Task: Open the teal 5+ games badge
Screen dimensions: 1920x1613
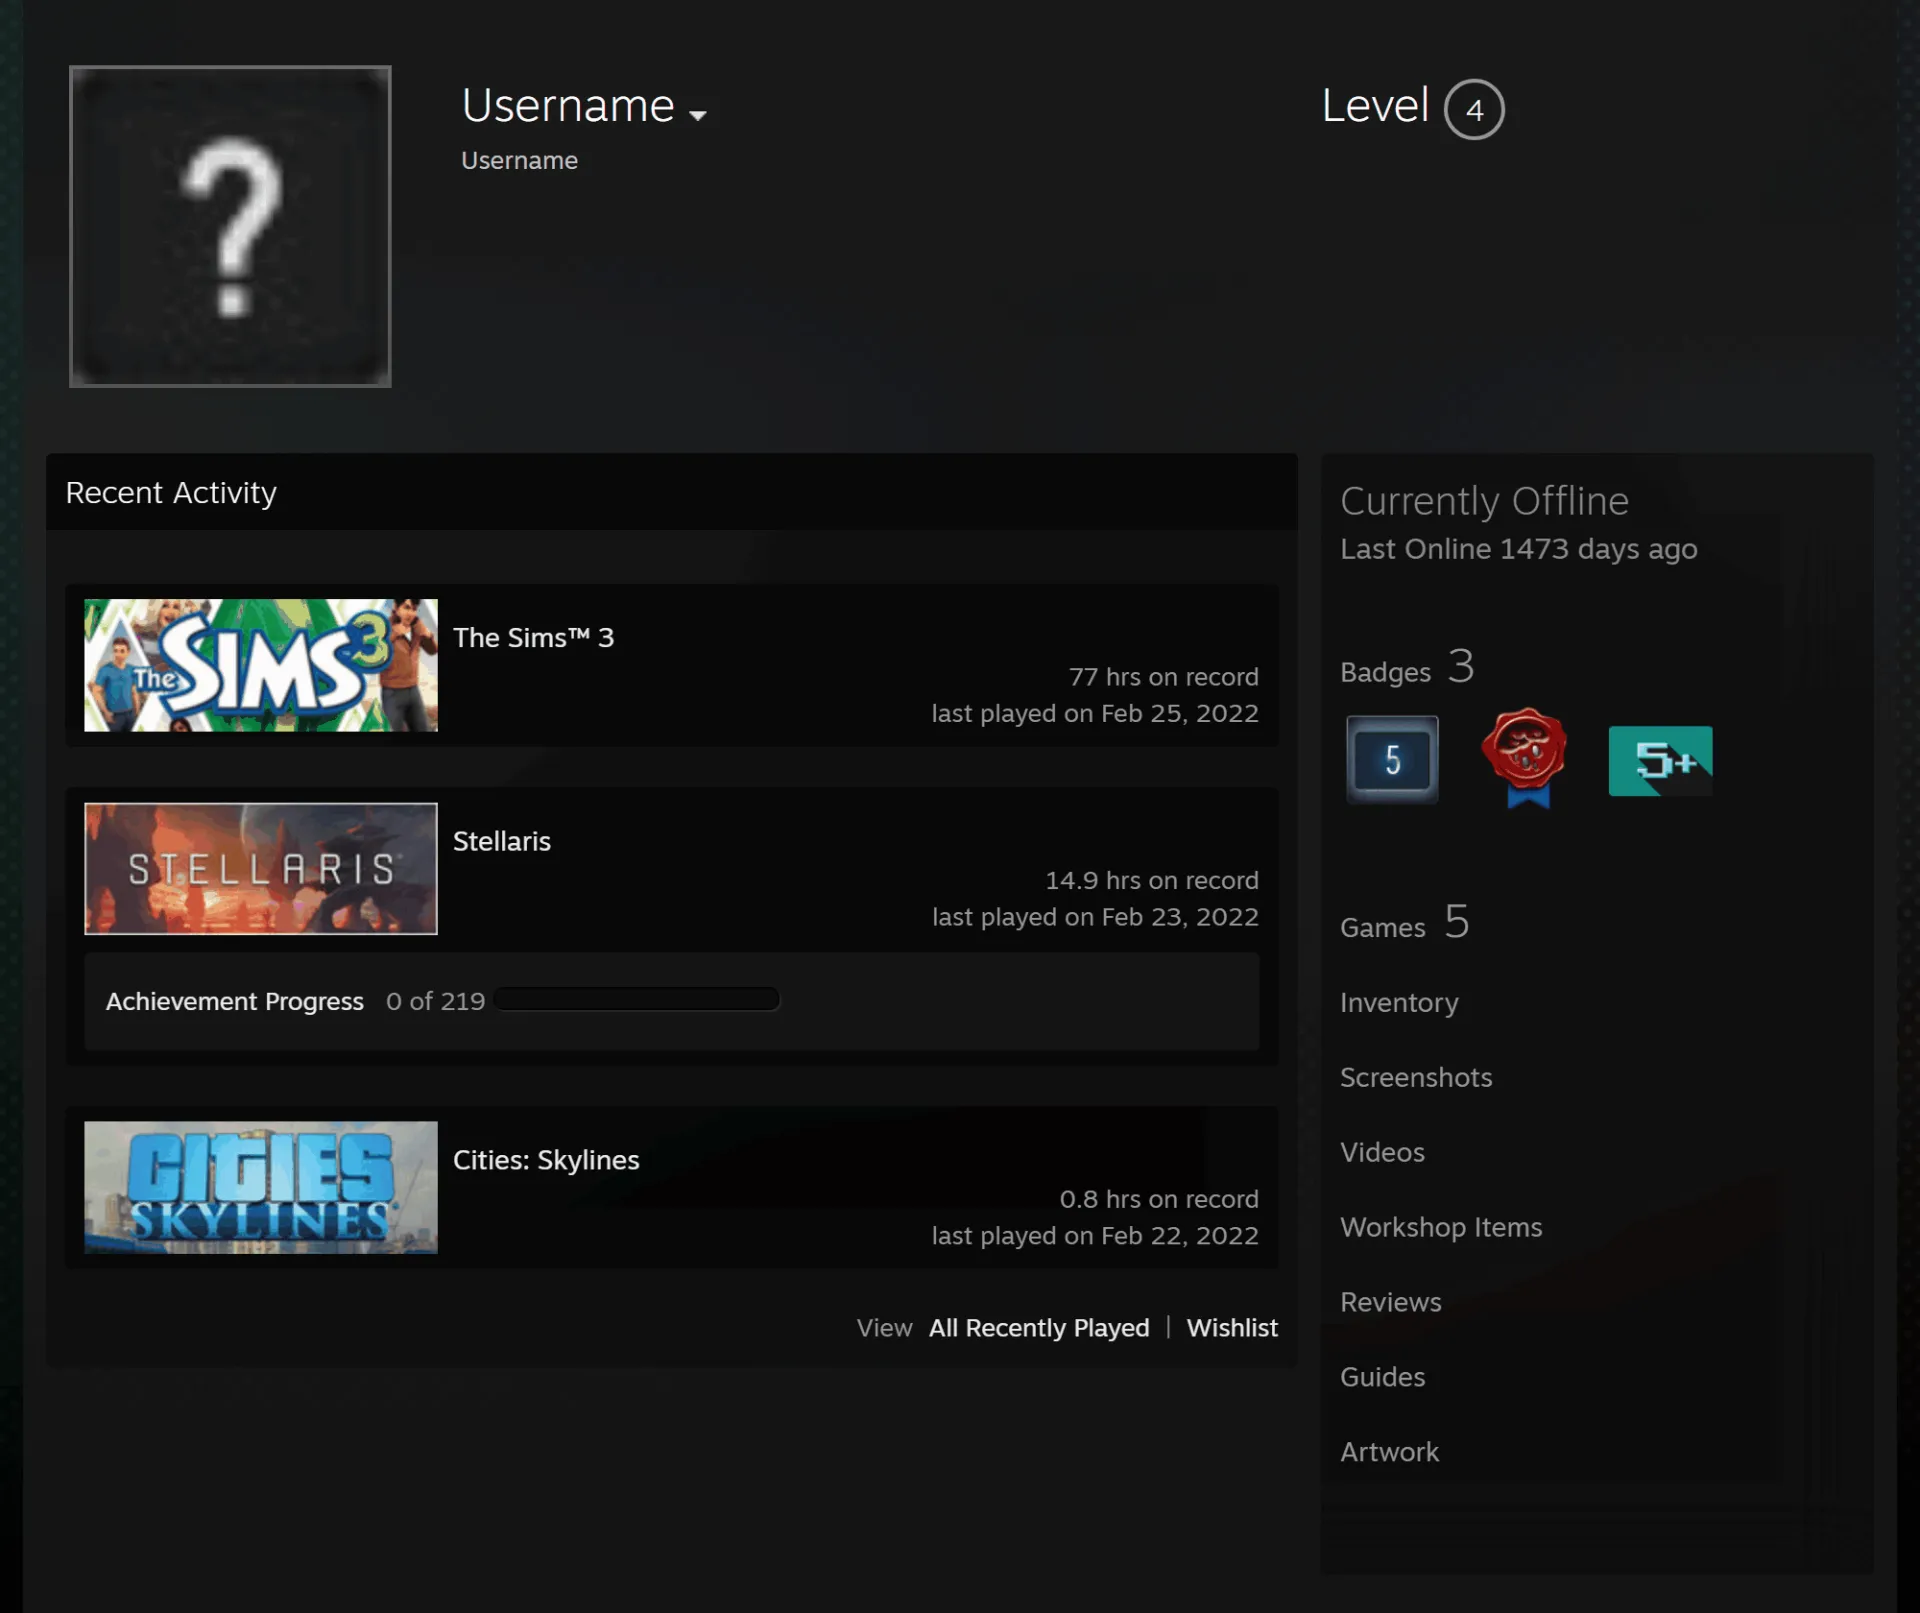Action: 1660,761
